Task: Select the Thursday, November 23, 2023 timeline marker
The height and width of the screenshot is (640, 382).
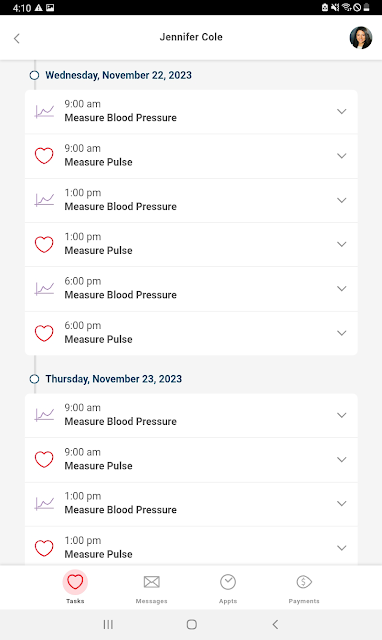Action: [x=34, y=379]
